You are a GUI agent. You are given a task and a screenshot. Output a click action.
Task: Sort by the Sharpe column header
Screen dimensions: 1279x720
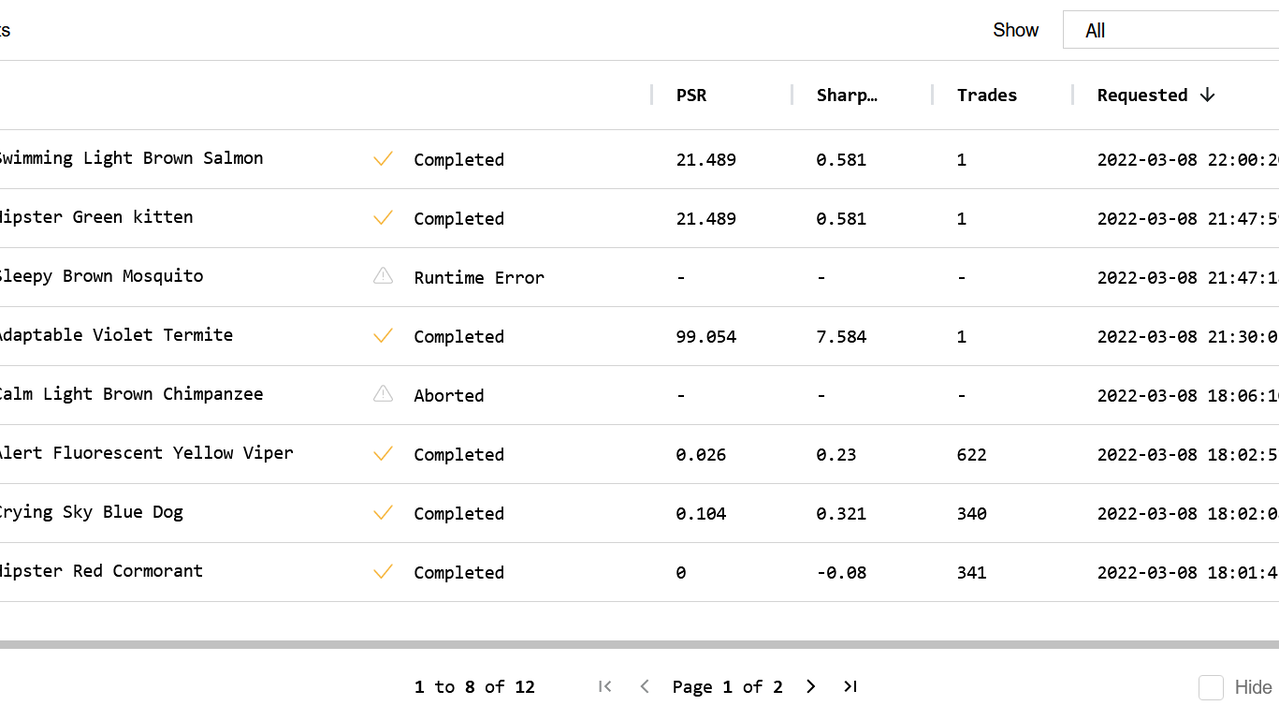click(846, 95)
